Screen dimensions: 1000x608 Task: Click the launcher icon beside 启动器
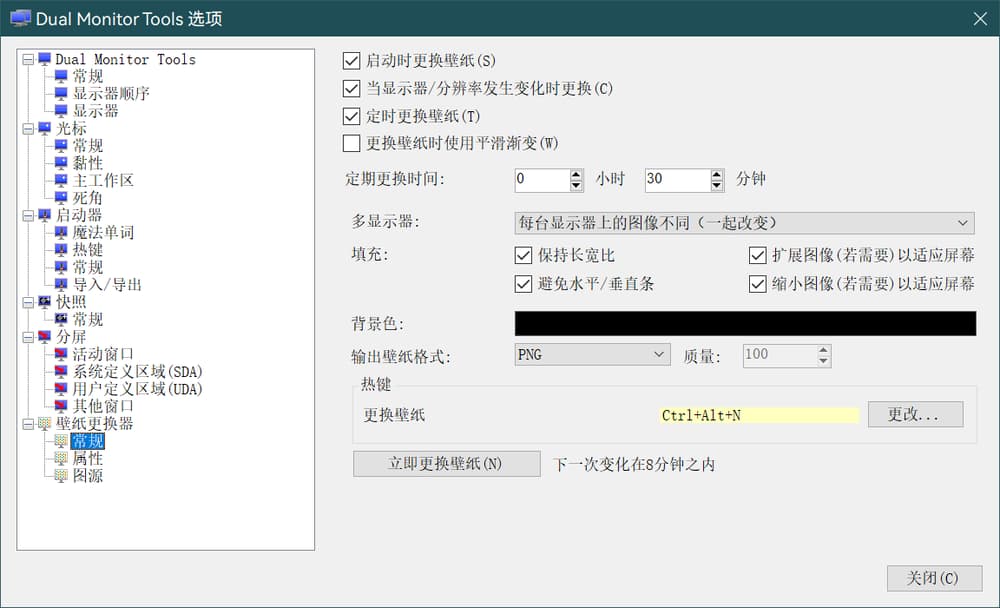coord(44,215)
